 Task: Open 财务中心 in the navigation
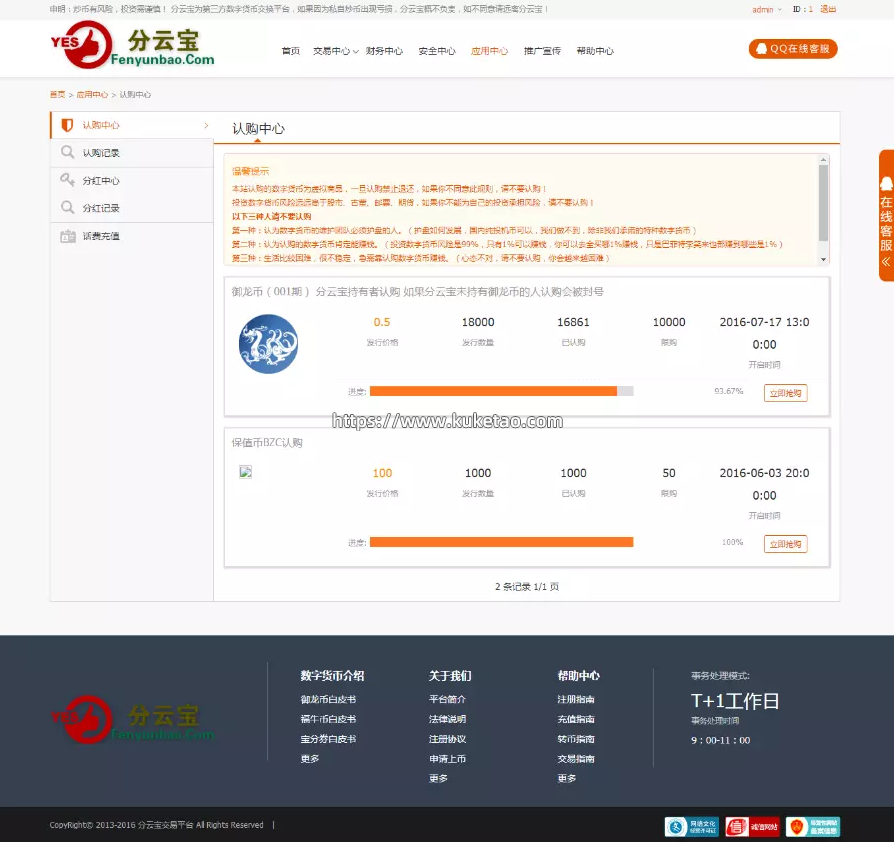[x=384, y=51]
